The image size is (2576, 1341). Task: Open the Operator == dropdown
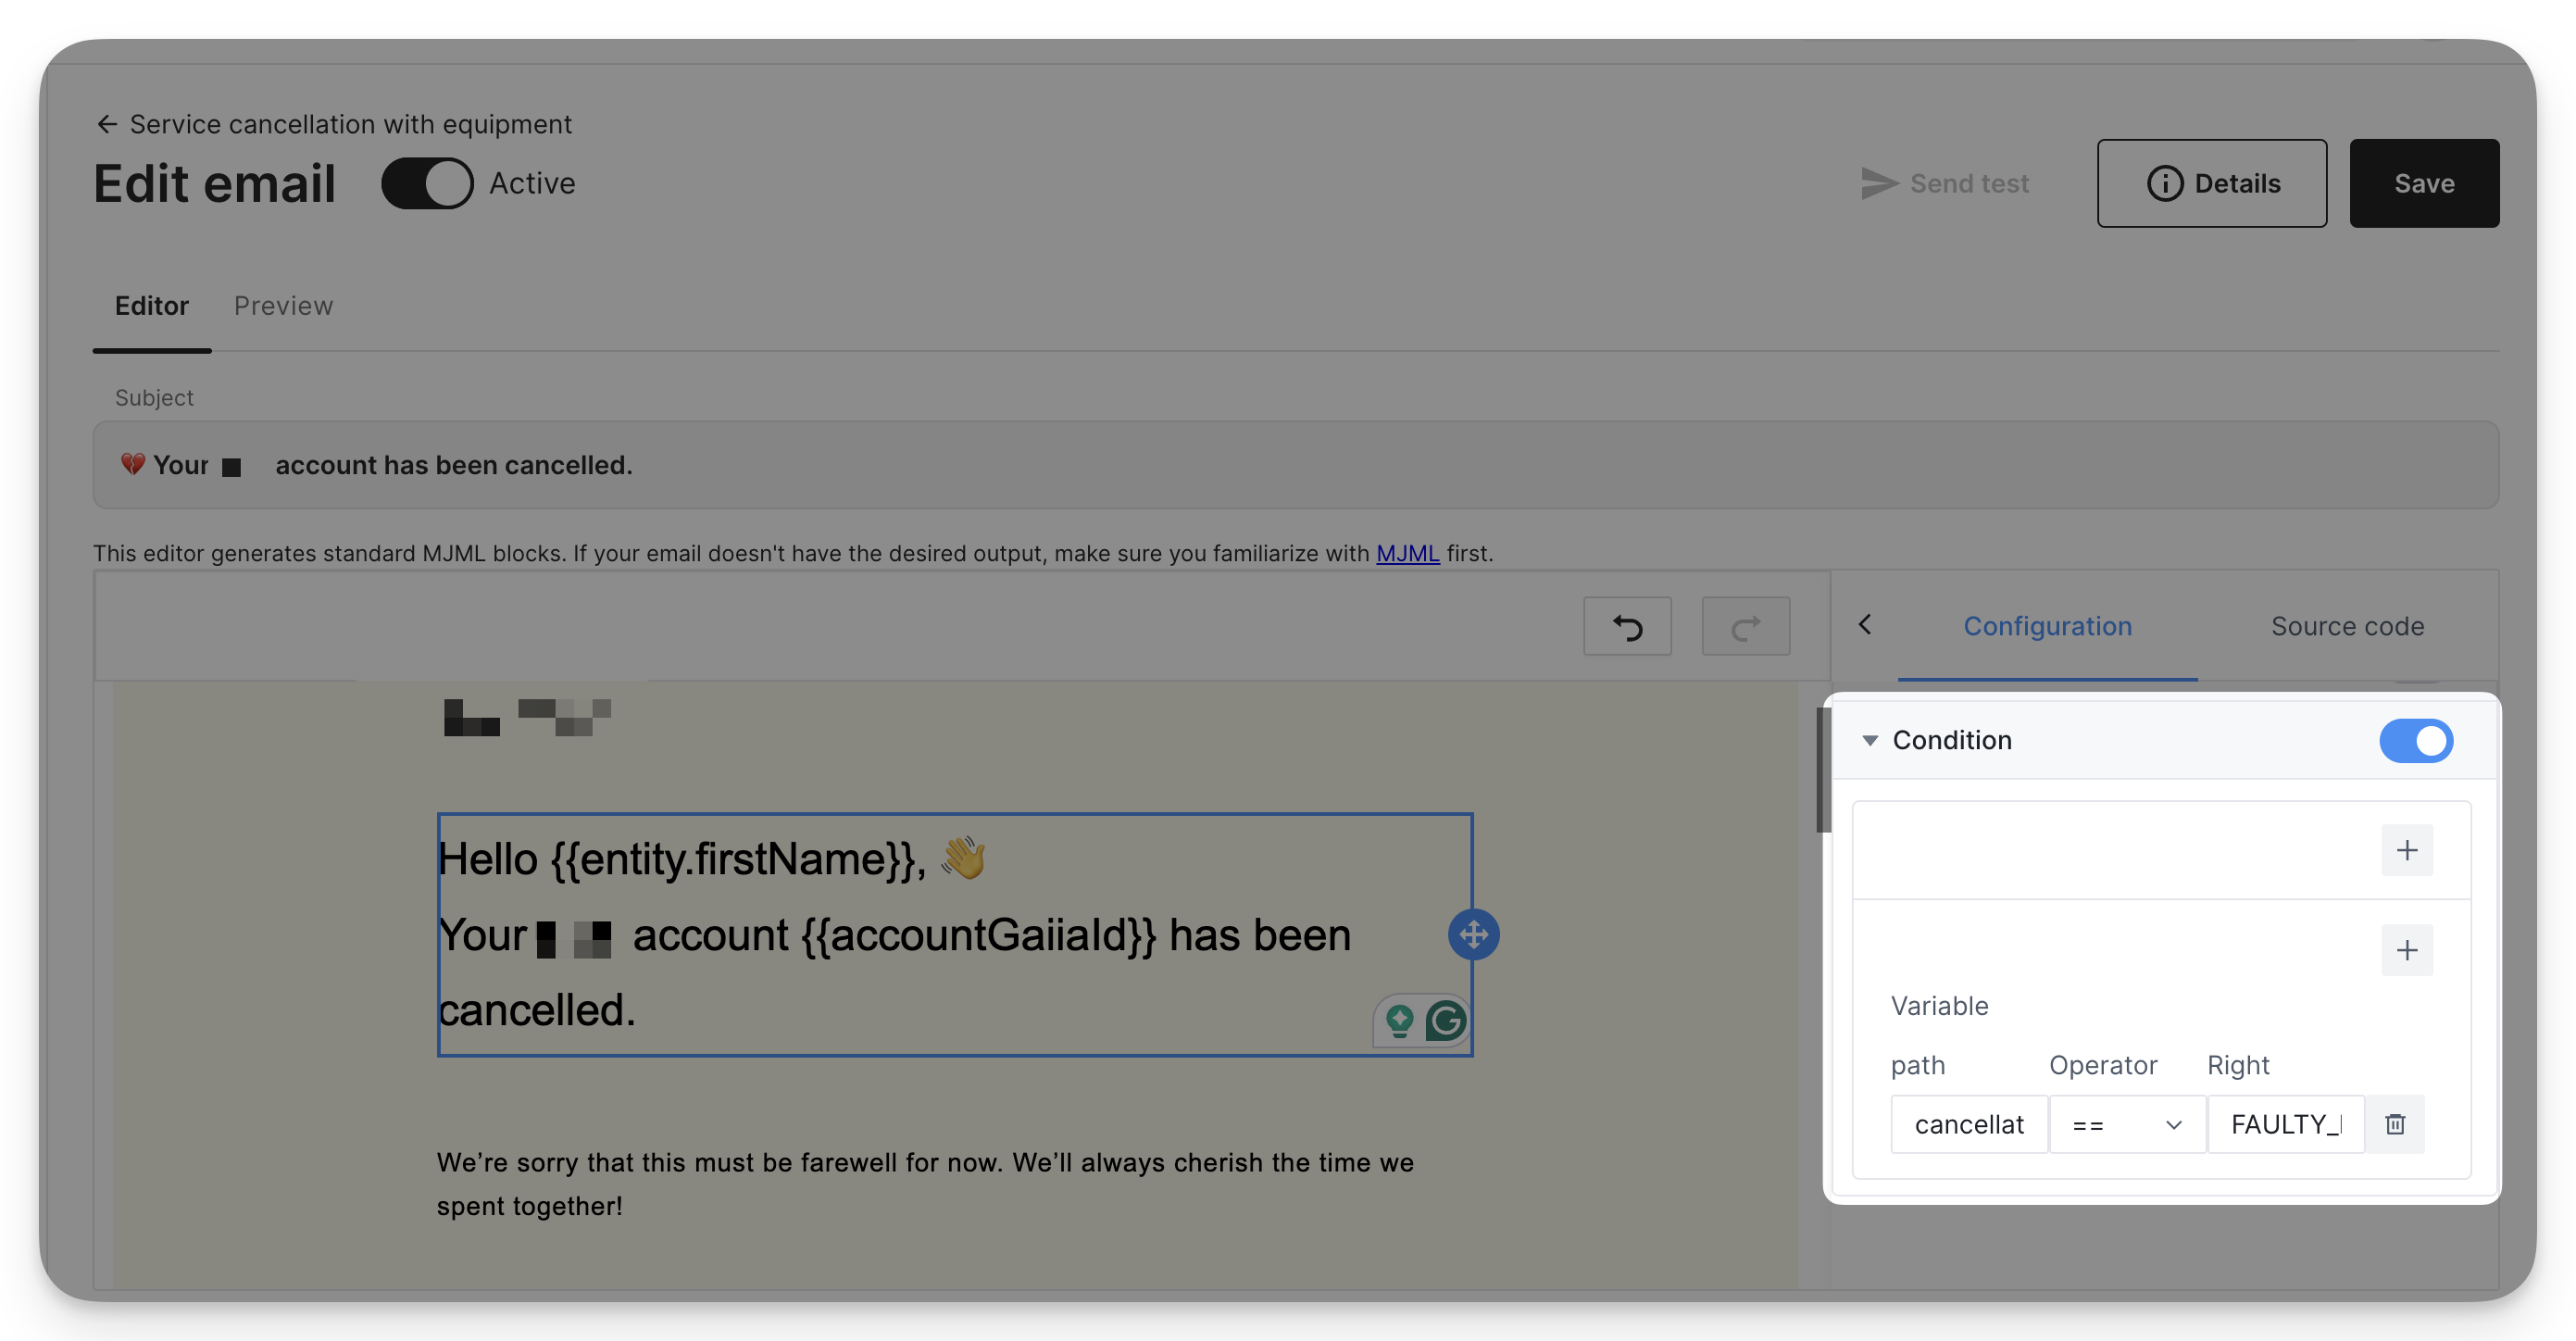(2127, 1124)
